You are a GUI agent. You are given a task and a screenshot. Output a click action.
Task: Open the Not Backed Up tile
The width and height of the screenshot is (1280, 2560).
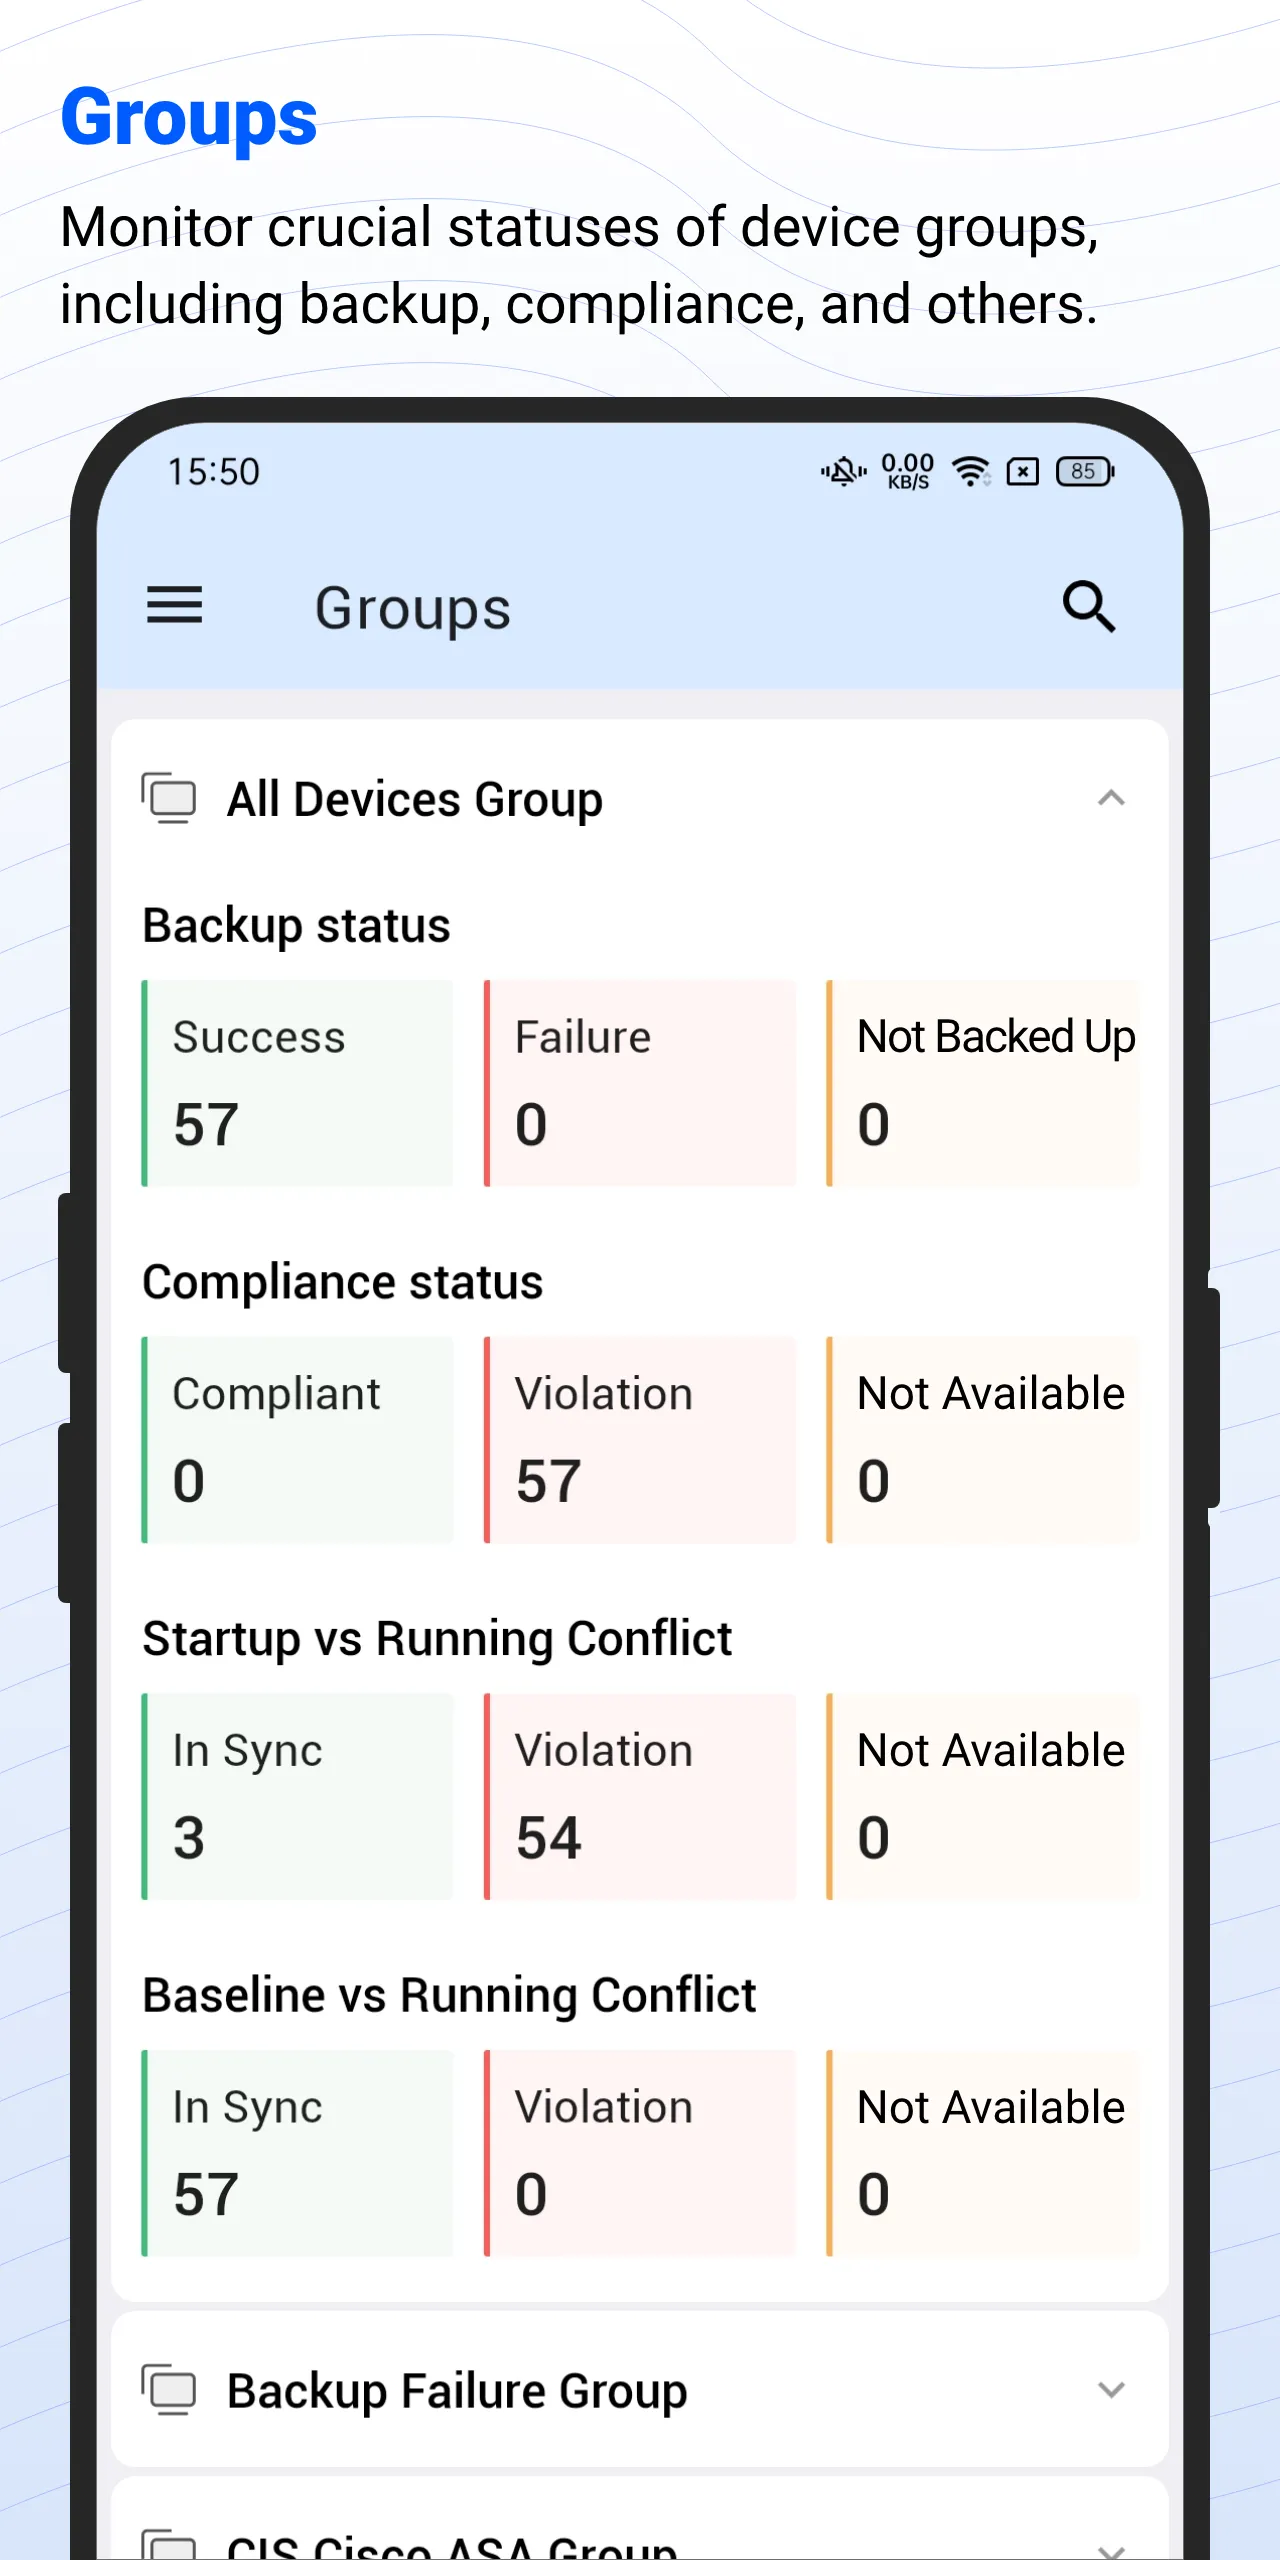coord(983,1083)
